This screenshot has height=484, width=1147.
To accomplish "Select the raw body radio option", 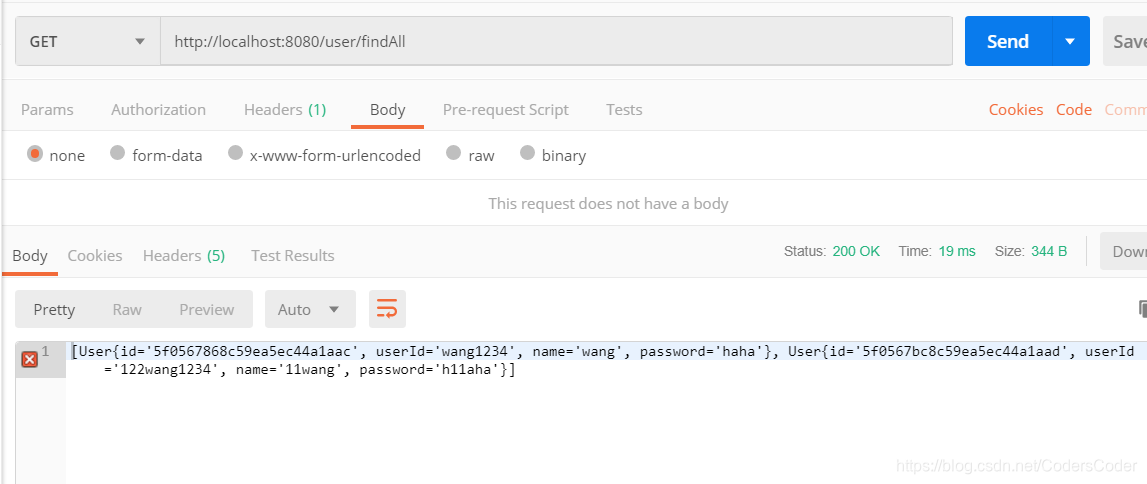I will [x=454, y=154].
